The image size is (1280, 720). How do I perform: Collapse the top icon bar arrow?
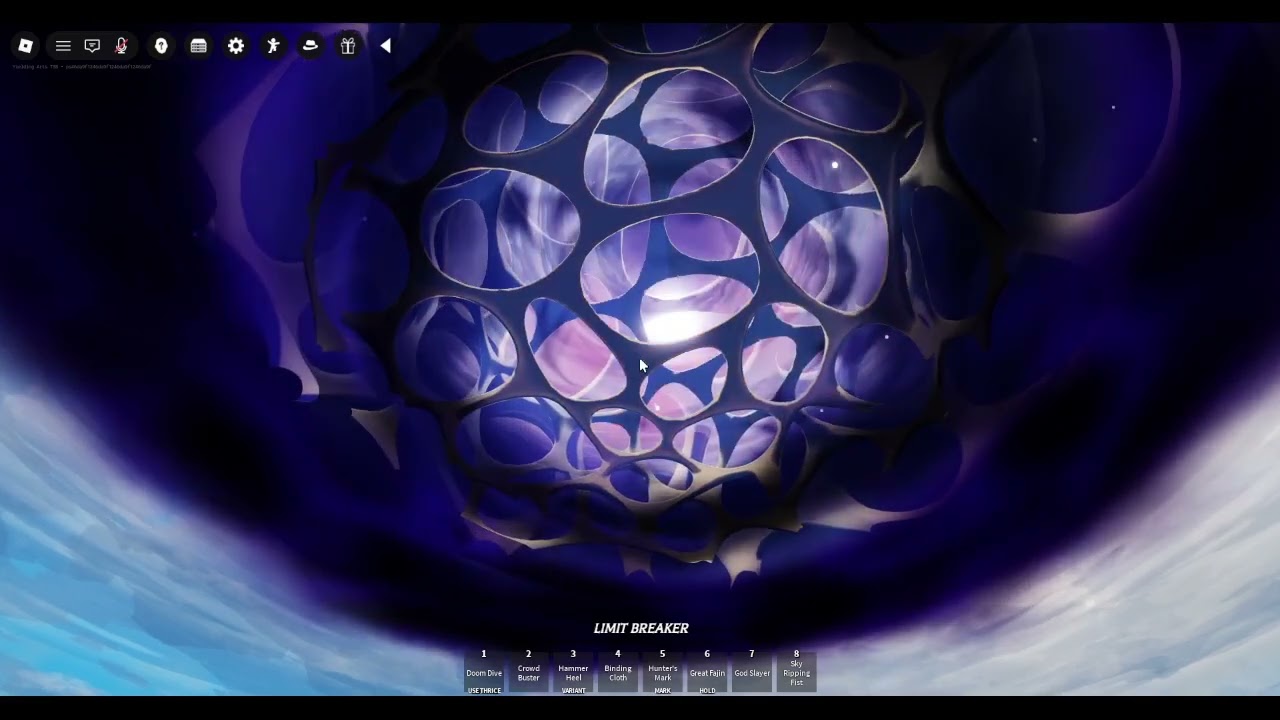click(385, 46)
